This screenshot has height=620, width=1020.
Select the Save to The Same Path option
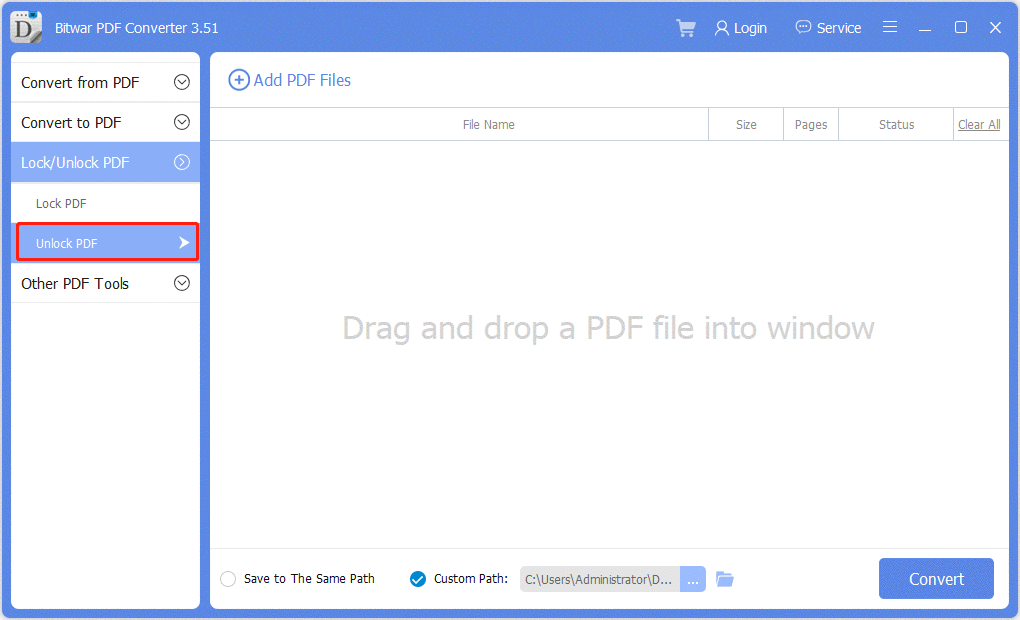click(x=228, y=578)
